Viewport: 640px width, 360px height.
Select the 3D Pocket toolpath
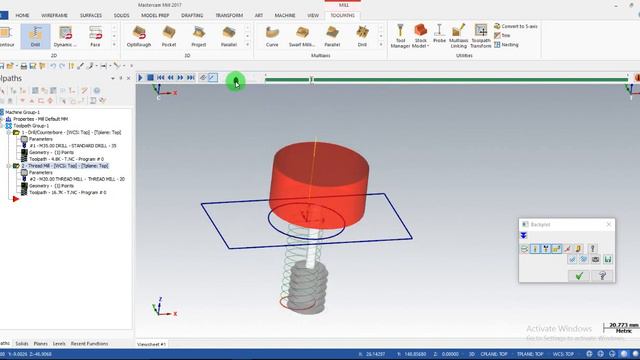(x=169, y=36)
